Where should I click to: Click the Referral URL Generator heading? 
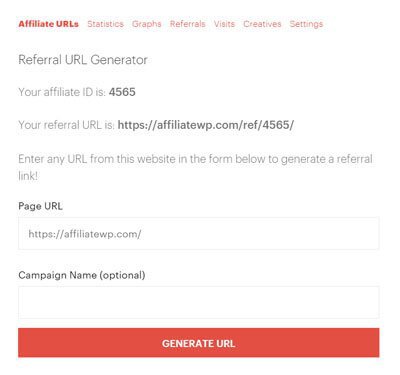pyautogui.click(x=83, y=60)
